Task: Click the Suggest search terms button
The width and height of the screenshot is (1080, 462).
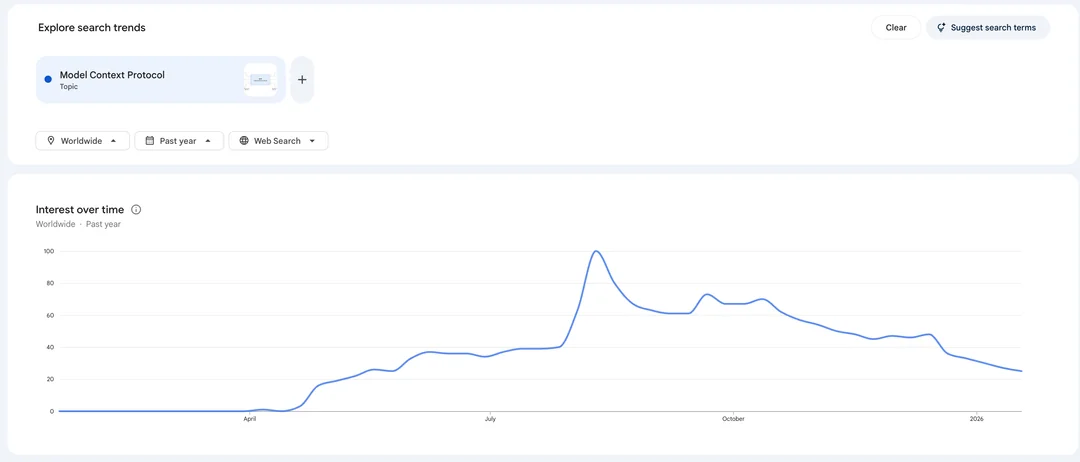Action: point(988,28)
